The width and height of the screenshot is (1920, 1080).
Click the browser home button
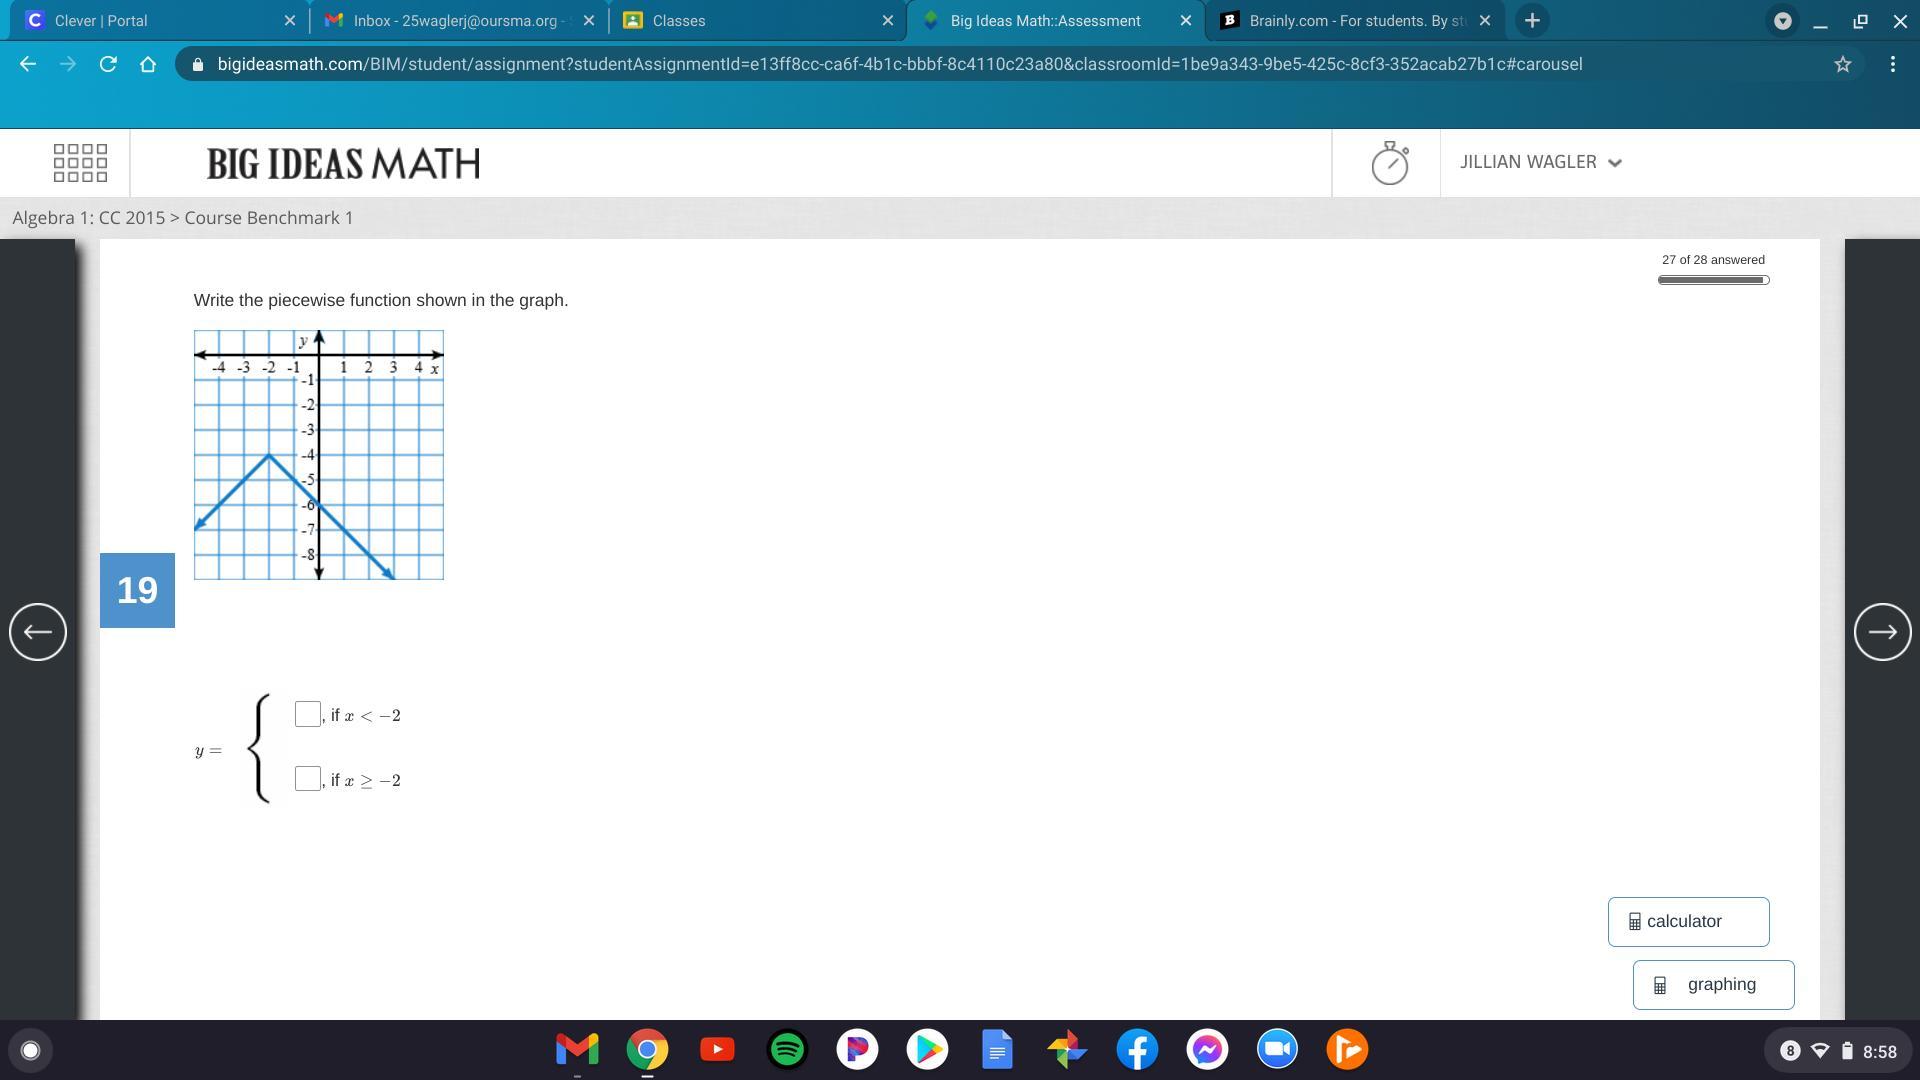(148, 64)
